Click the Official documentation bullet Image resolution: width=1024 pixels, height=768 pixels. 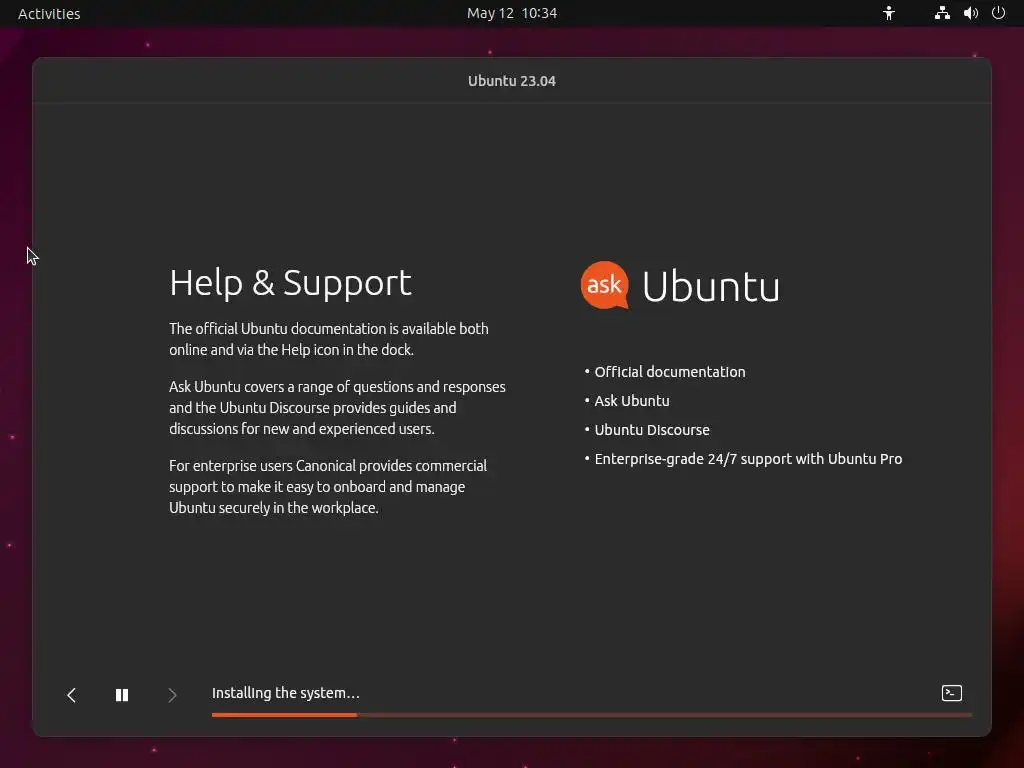[665, 372]
